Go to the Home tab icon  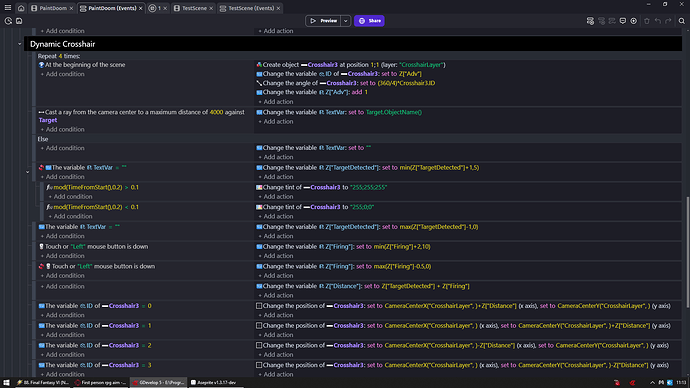pos(21,8)
